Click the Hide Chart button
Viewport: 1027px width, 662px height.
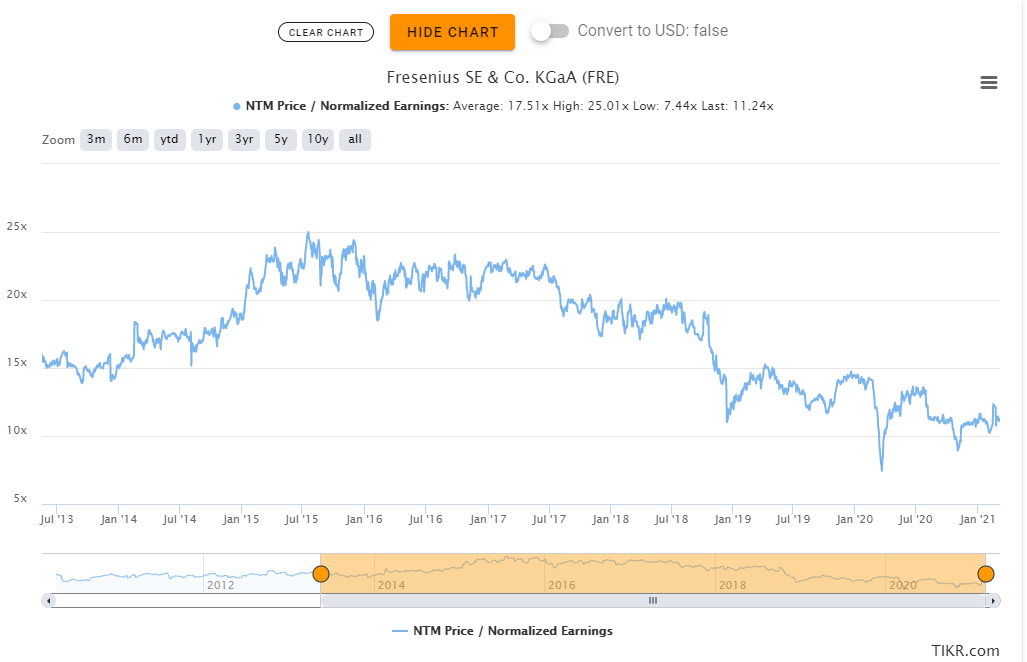[453, 32]
